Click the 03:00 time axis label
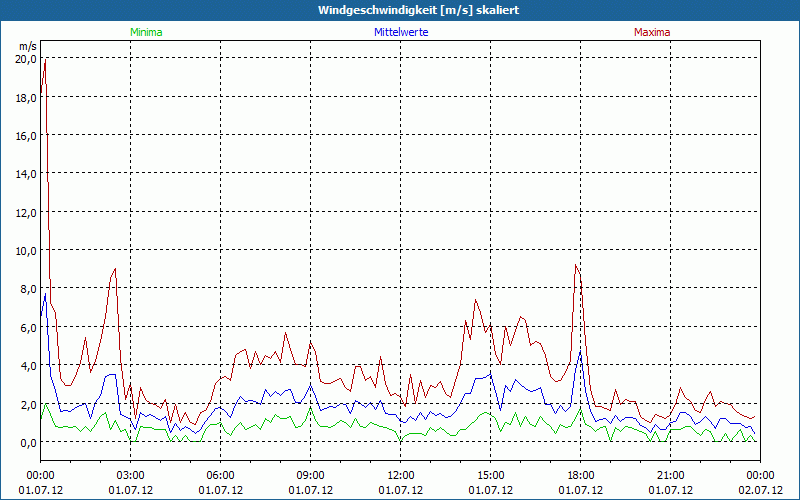The height and width of the screenshot is (500, 800). pos(131,476)
